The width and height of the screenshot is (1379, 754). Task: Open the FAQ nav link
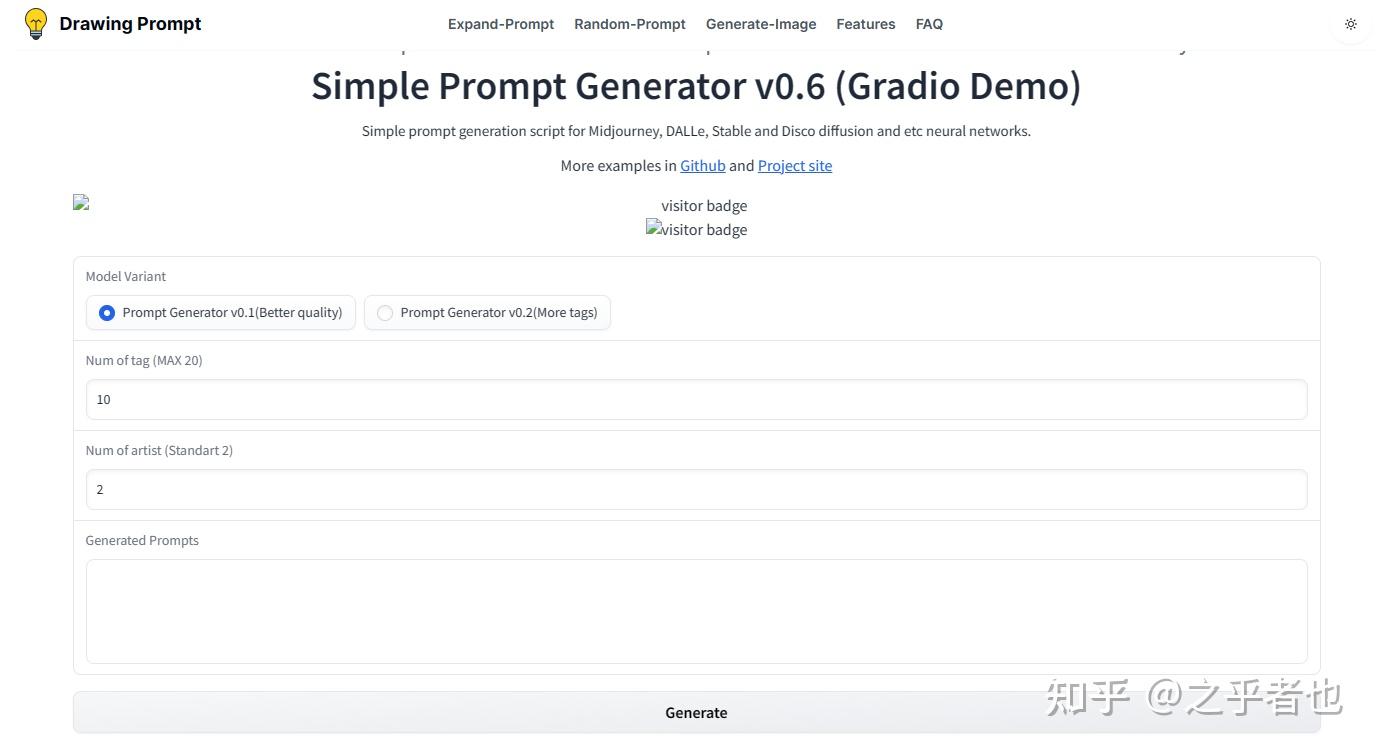tap(929, 24)
